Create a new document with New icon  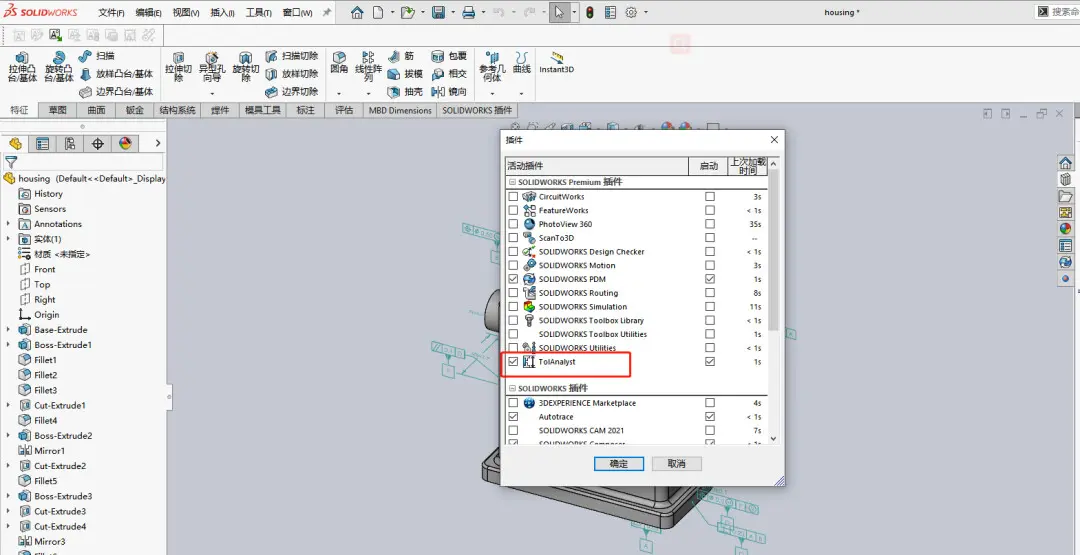tap(378, 12)
